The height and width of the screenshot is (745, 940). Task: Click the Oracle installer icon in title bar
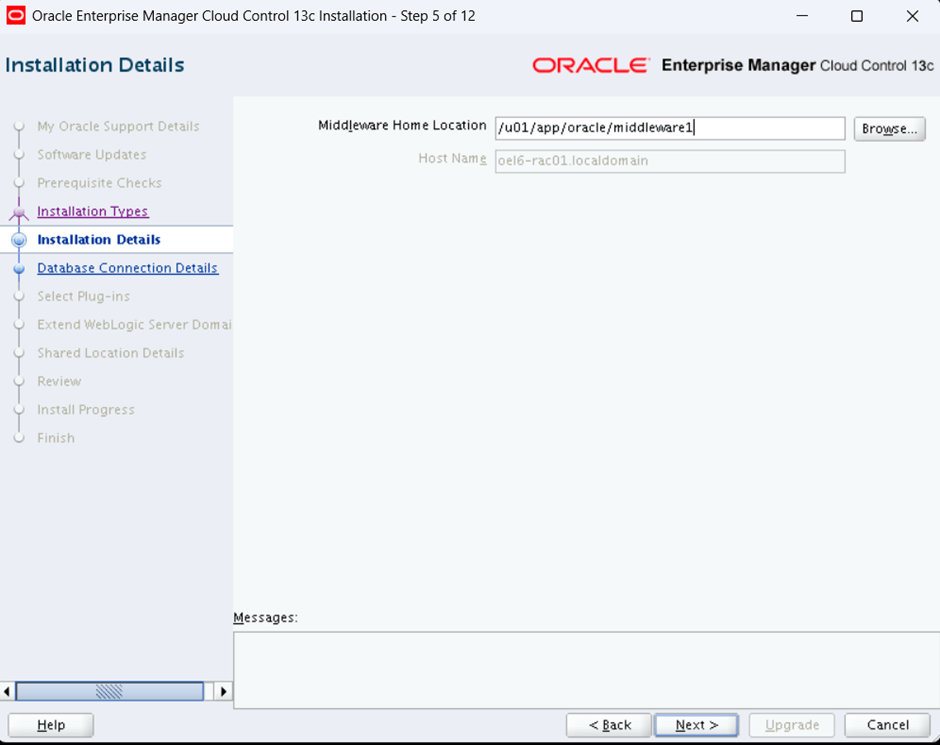pos(16,16)
